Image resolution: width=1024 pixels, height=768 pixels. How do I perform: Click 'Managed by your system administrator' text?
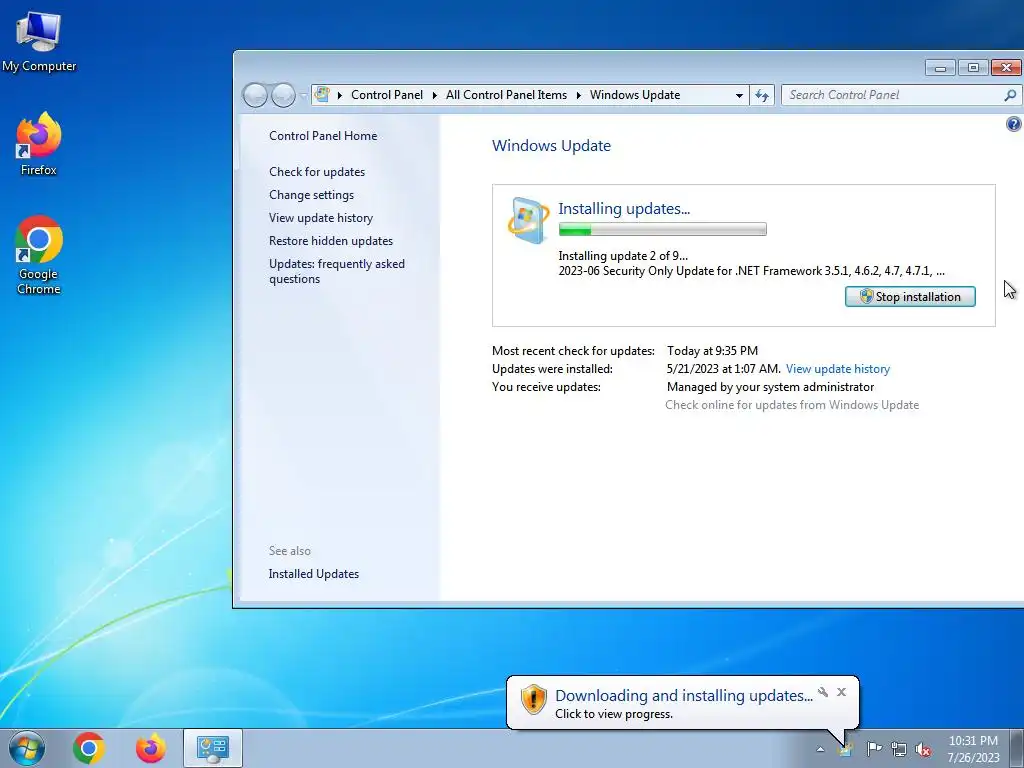coord(771,387)
